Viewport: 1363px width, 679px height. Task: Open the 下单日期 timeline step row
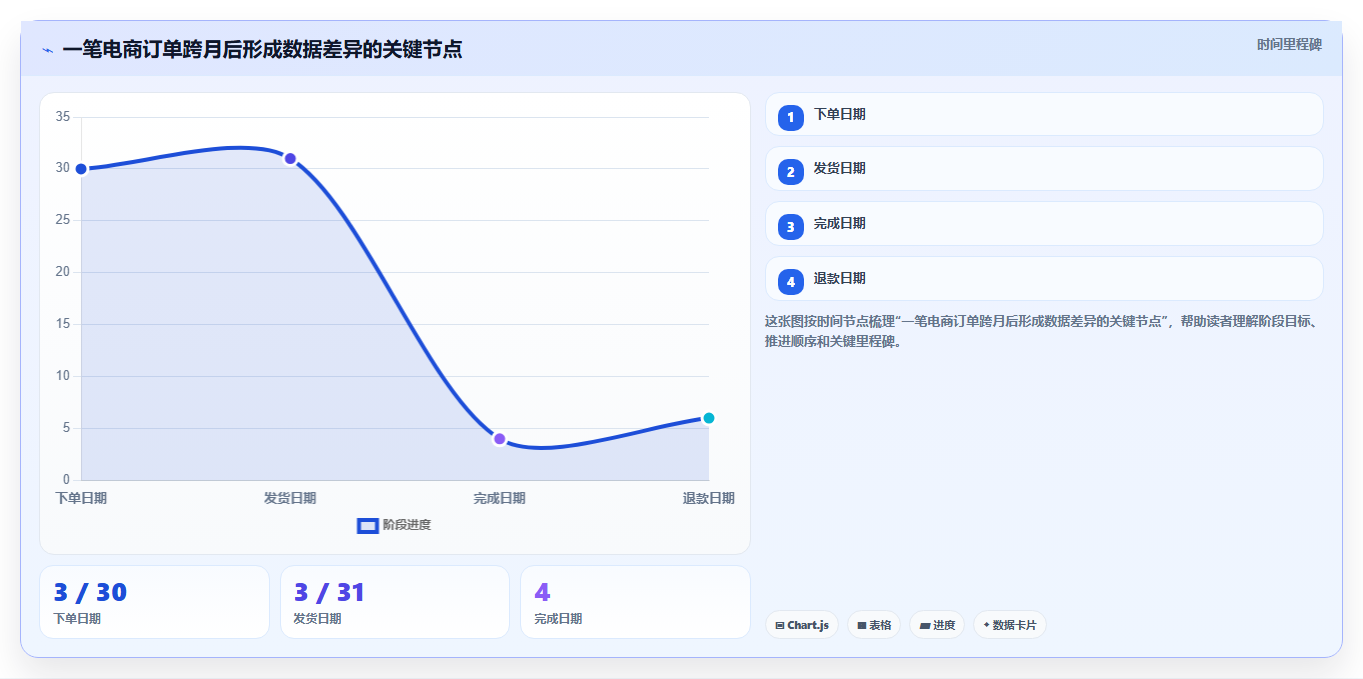1044,114
